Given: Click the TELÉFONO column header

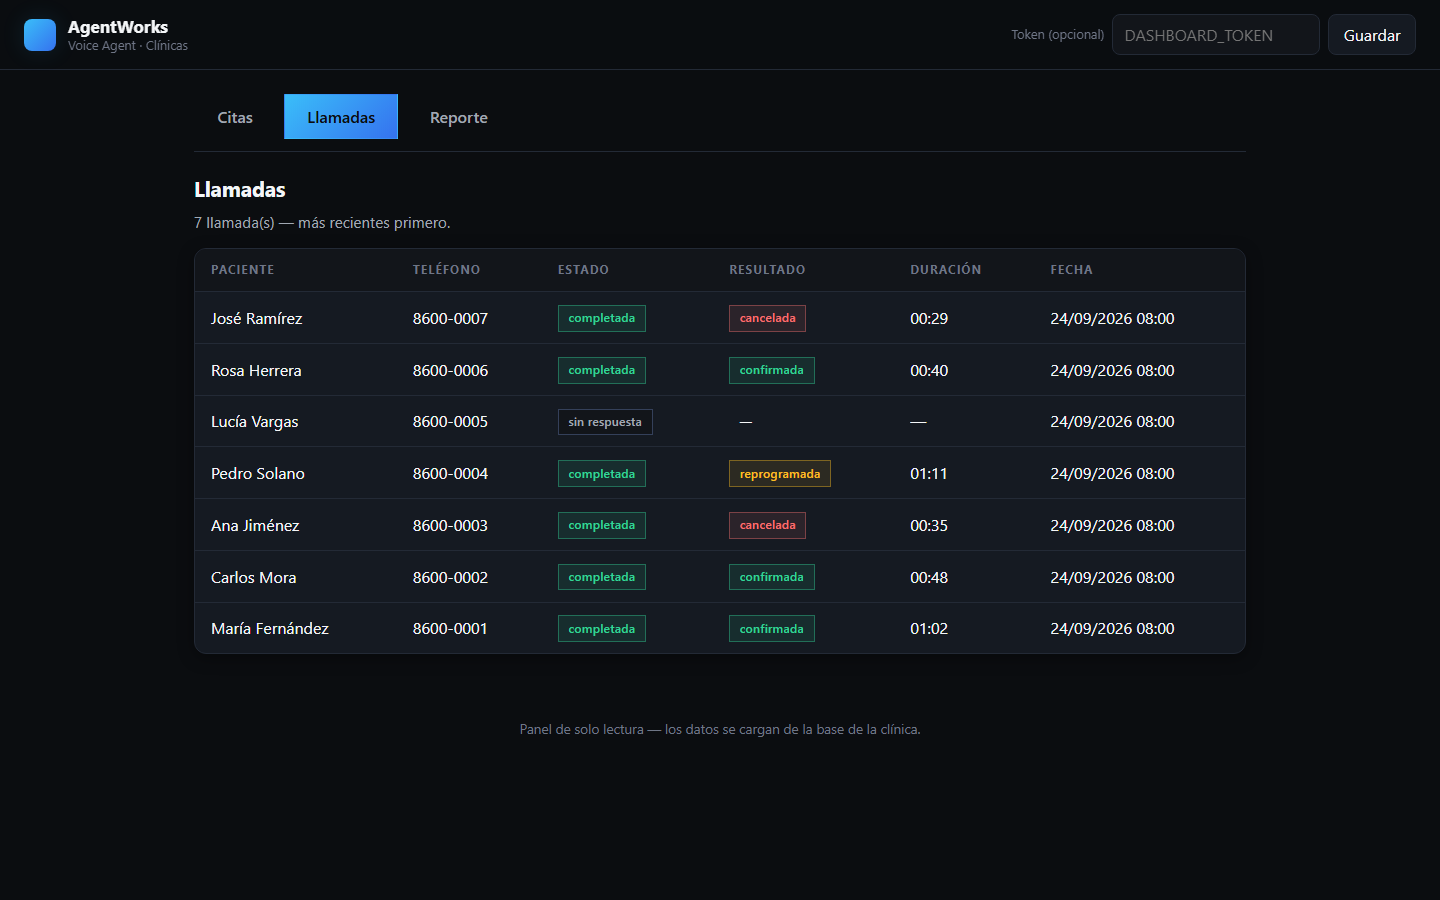Looking at the screenshot, I should (x=446, y=270).
